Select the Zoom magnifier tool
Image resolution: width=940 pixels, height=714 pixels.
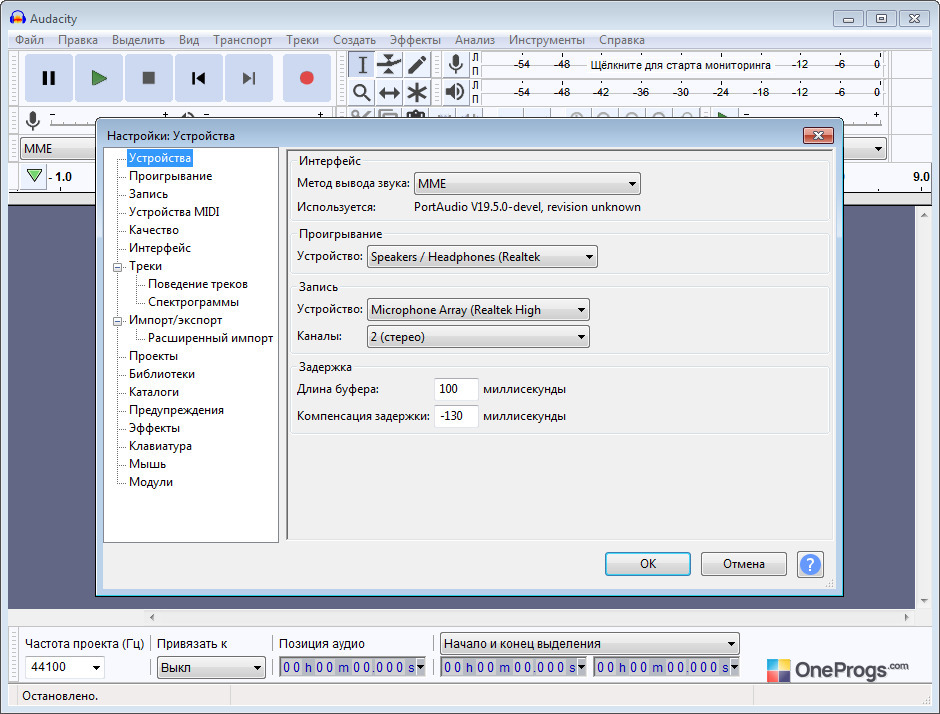click(x=361, y=92)
